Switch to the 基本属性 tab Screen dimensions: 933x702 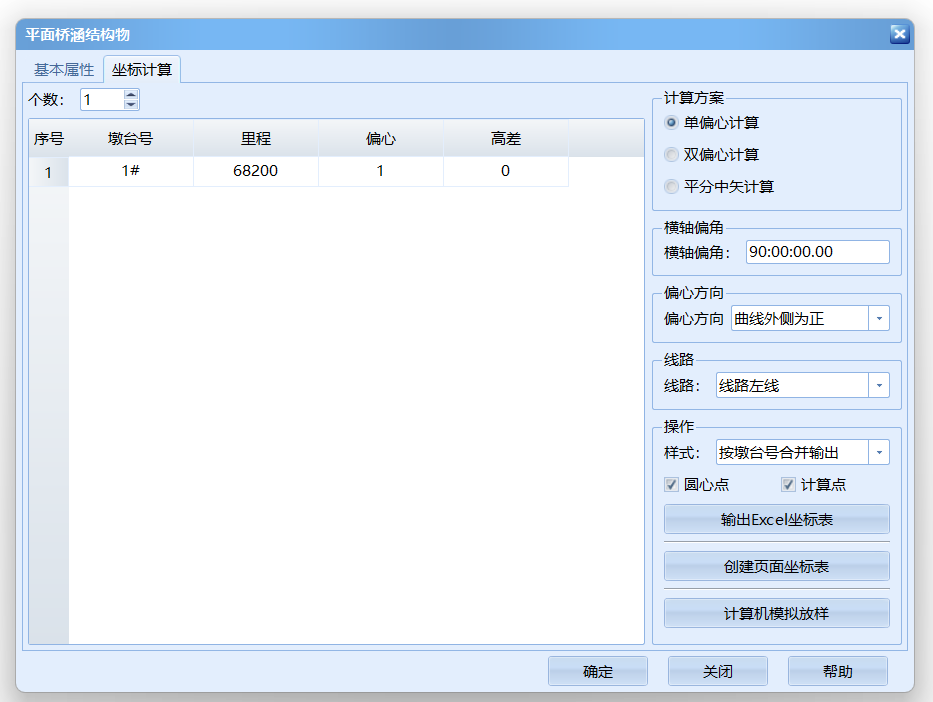pyautogui.click(x=63, y=70)
